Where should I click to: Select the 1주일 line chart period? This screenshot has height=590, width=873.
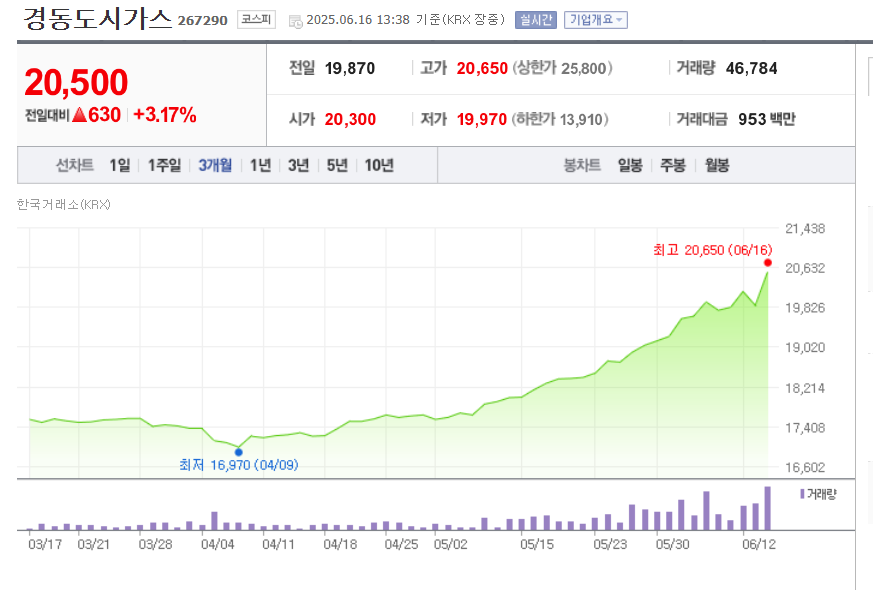[x=164, y=165]
